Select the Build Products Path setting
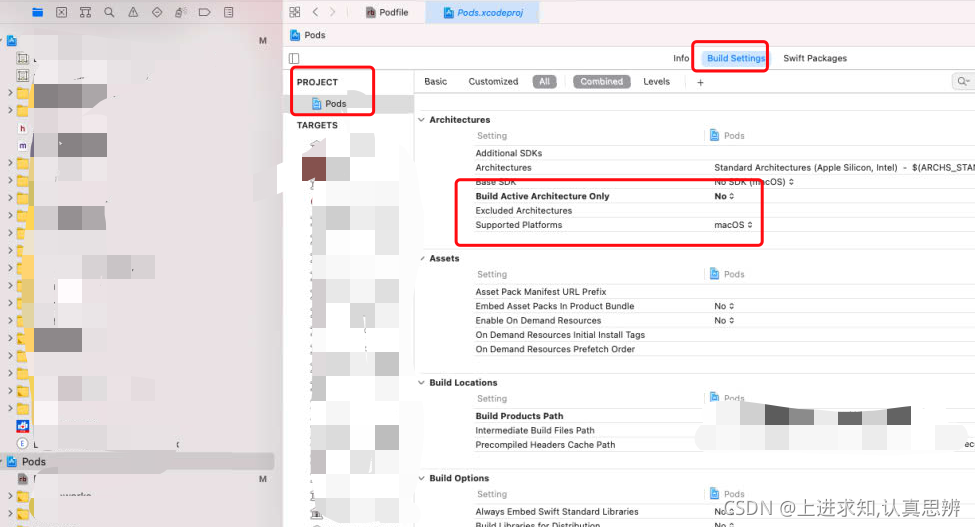Image resolution: width=975 pixels, height=527 pixels. (519, 416)
